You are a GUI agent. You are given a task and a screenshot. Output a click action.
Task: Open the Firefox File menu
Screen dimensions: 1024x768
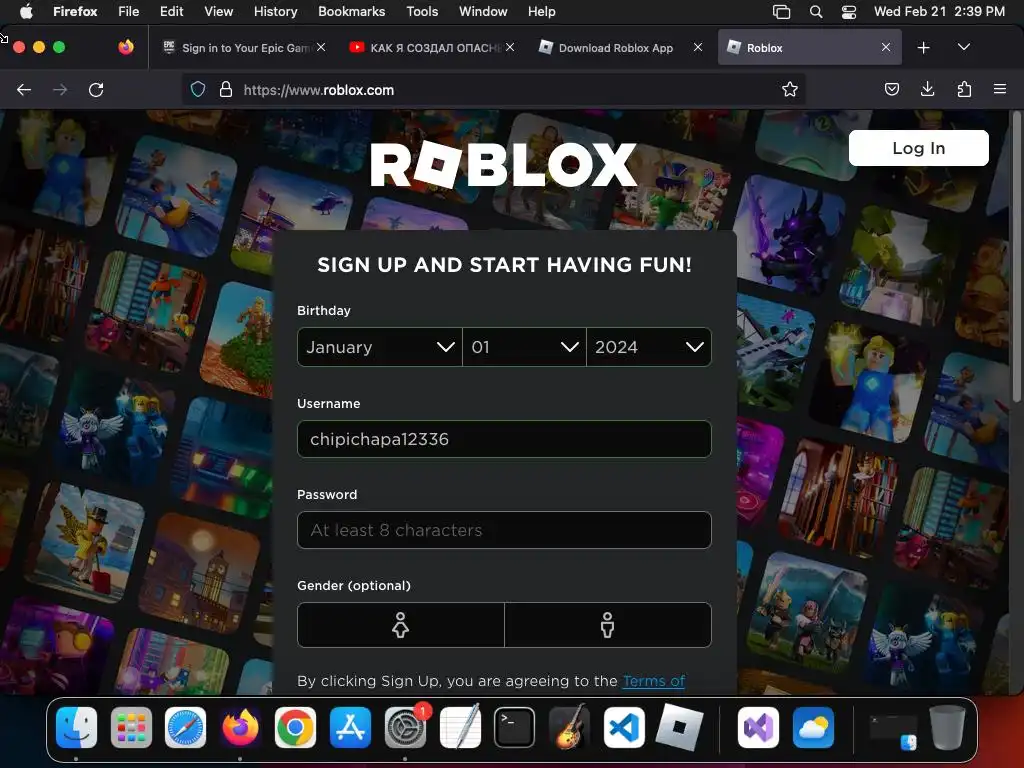[129, 12]
